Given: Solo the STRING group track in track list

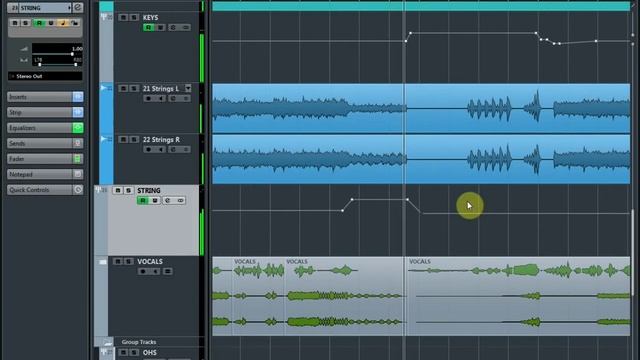Looking at the screenshot, I should pos(129,191).
